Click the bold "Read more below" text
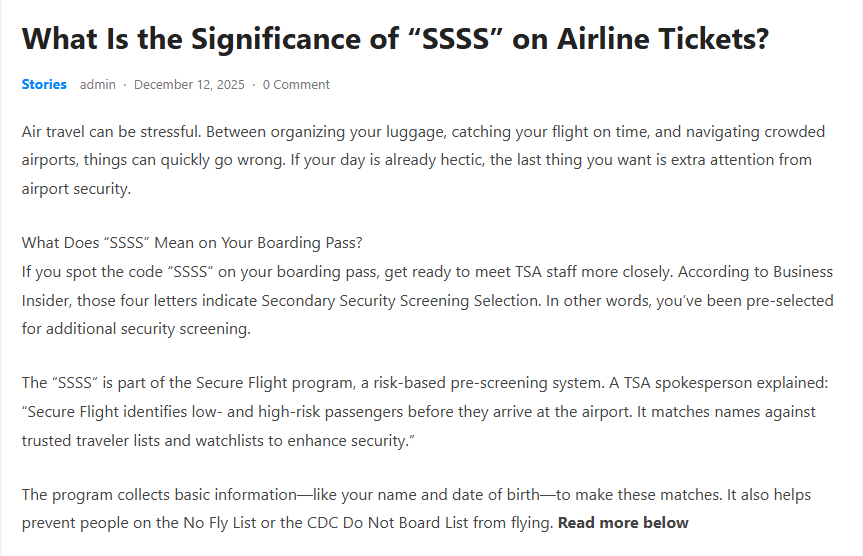Viewport: 863px width, 556px height. click(x=623, y=522)
